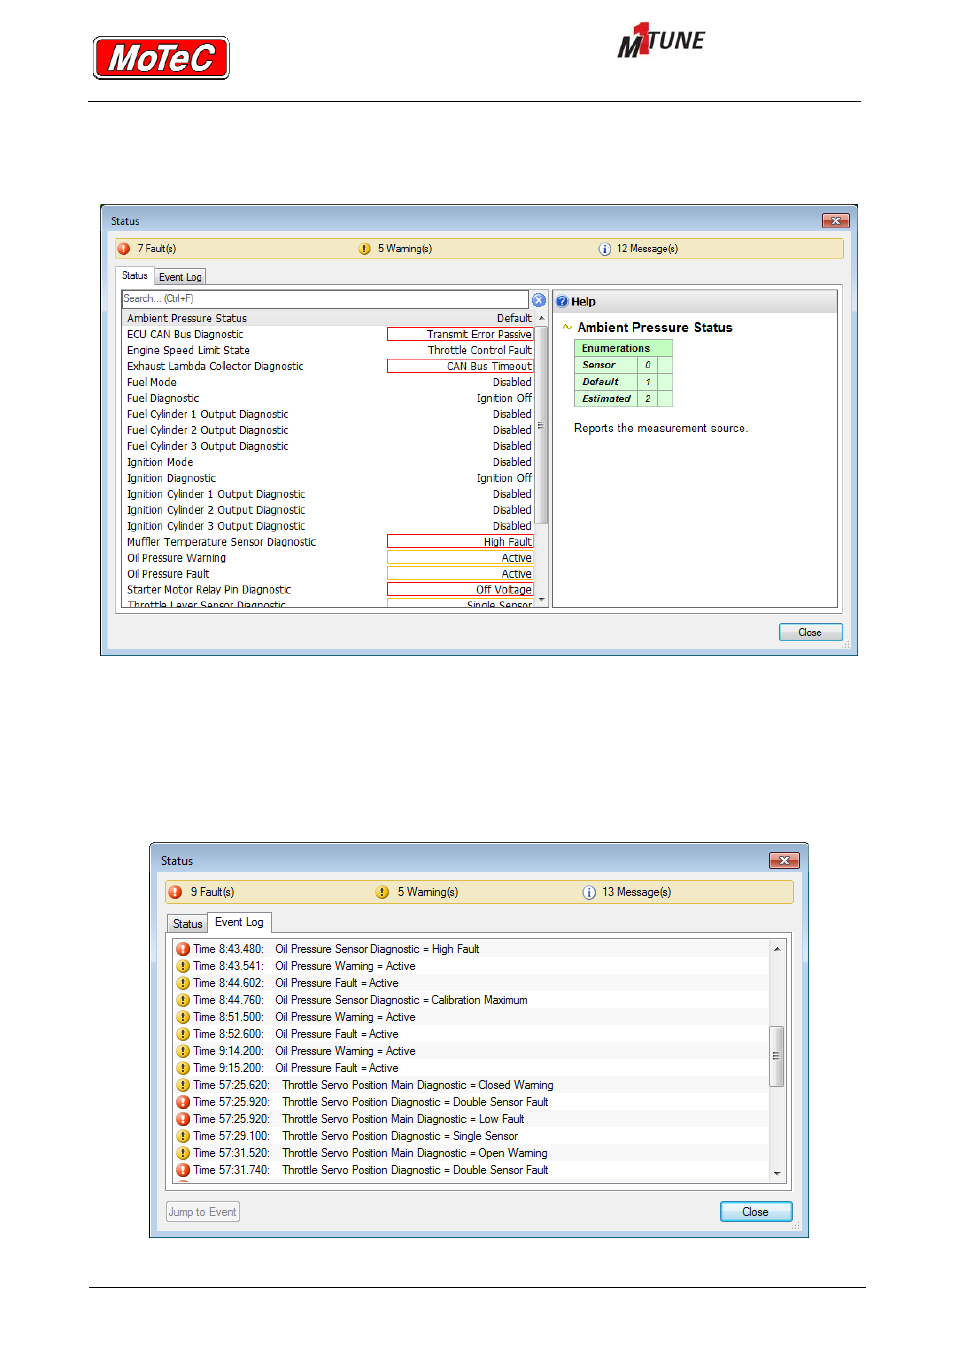The height and width of the screenshot is (1350, 954).
Task: Select the Oil Pressure Fault status row
Action: [x=329, y=574]
